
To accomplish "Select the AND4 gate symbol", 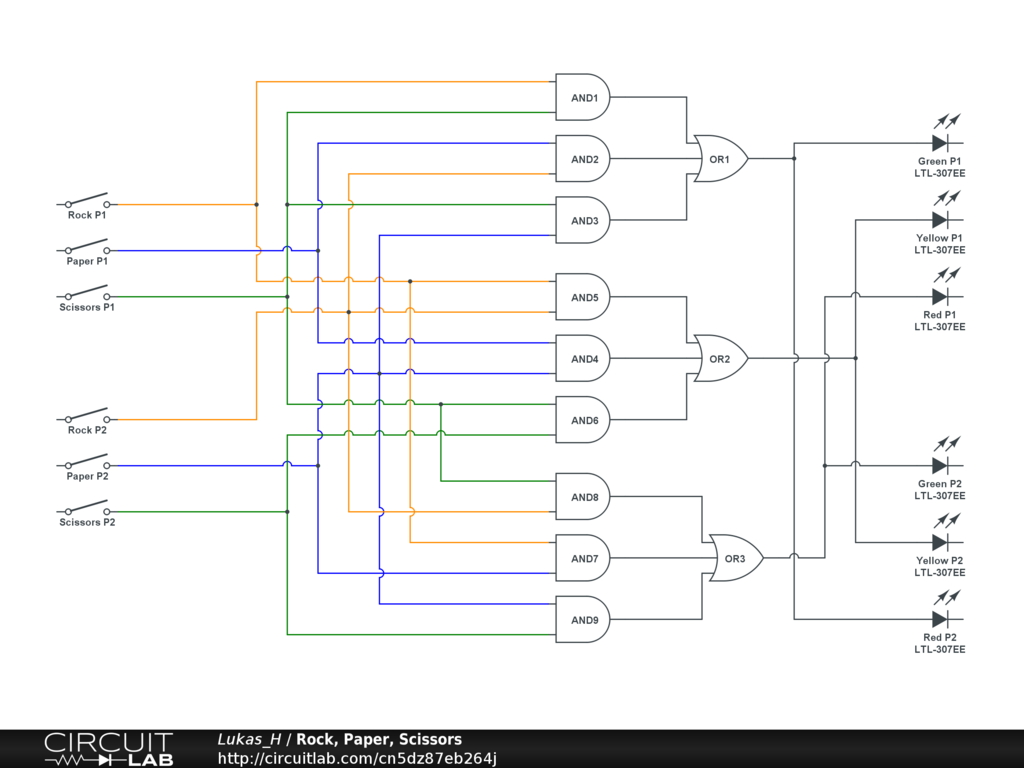I will pyautogui.click(x=582, y=358).
